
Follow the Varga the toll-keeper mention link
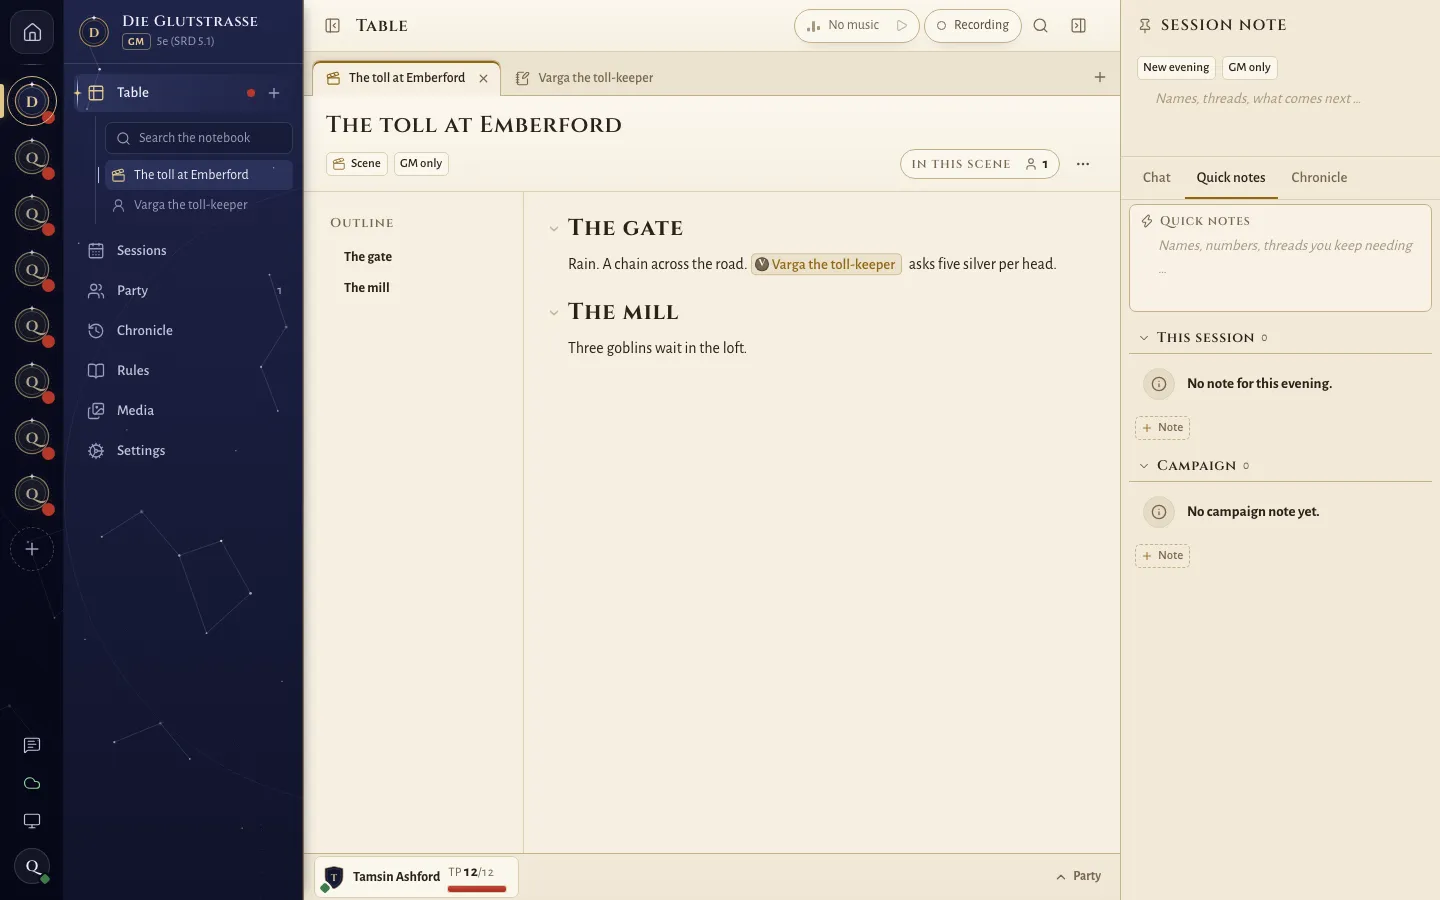coord(826,265)
